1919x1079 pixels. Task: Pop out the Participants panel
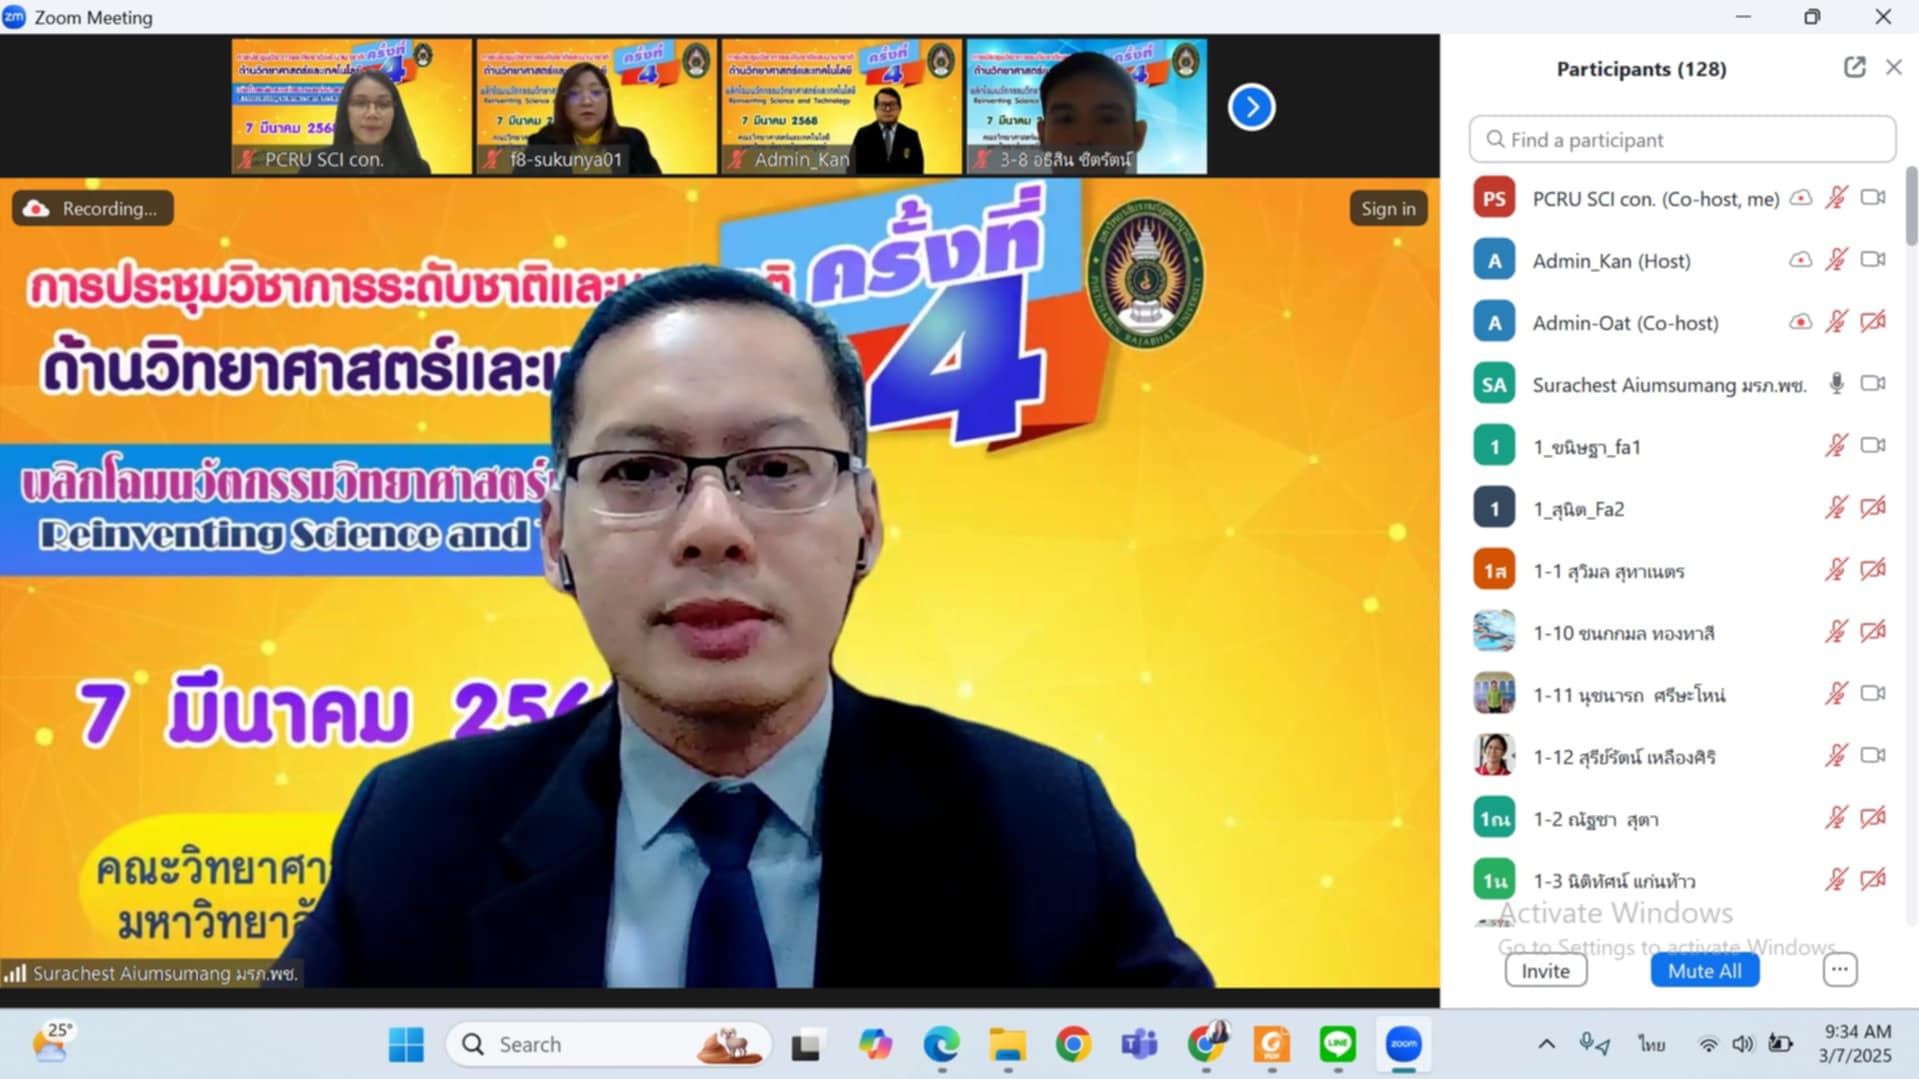pyautogui.click(x=1854, y=67)
